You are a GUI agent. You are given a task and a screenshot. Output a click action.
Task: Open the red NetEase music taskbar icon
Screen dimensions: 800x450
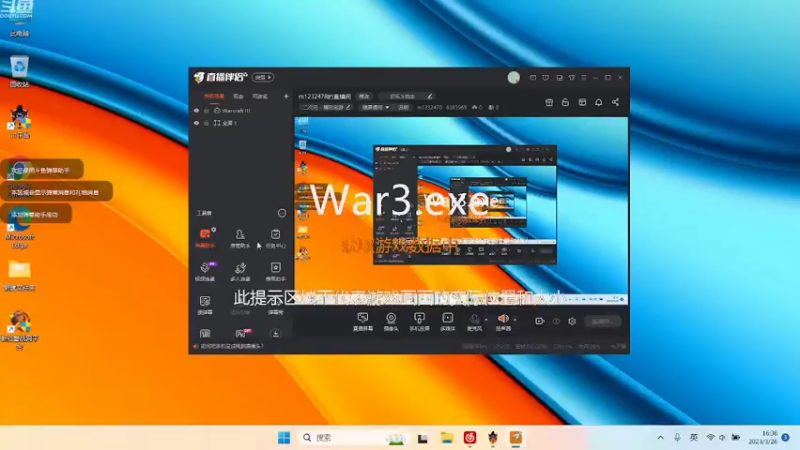470,438
